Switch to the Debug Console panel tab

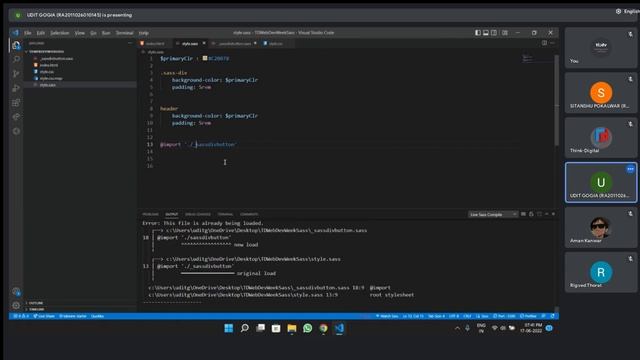[x=198, y=214]
